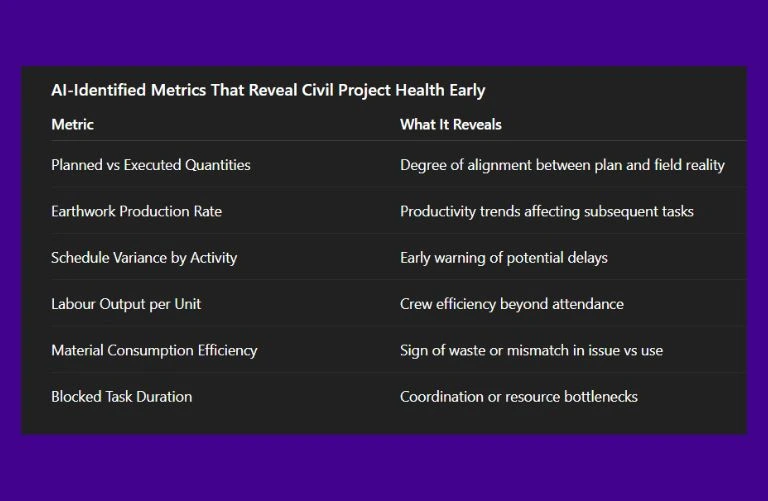
Task: Click the waste or mismatch description text
Action: point(531,350)
